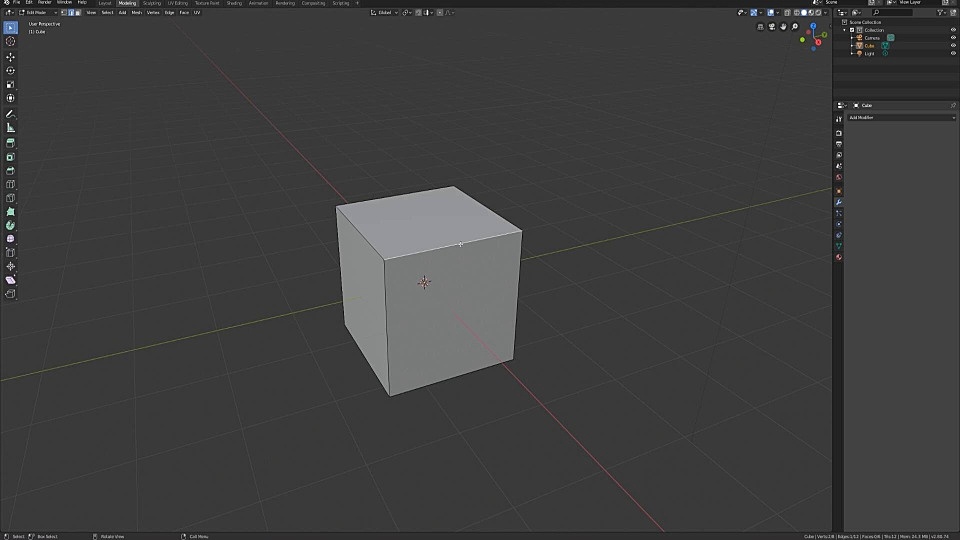The image size is (960, 540).
Task: Open the File menu
Action: click(17, 2)
